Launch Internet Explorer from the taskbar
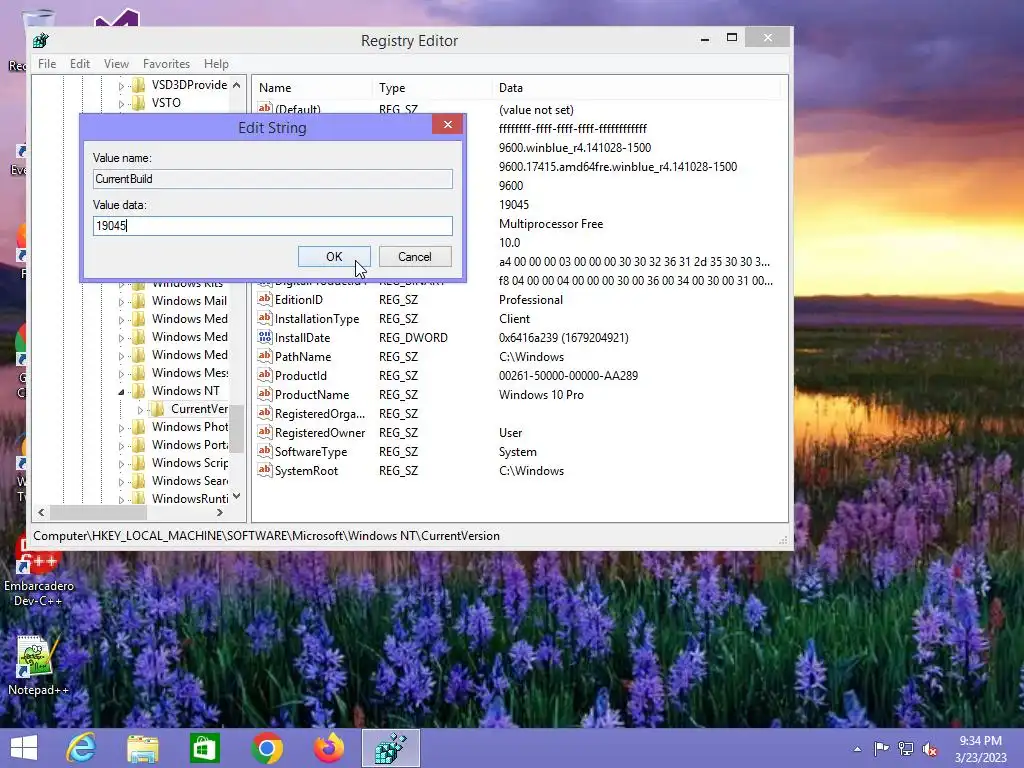1024x768 pixels. point(81,748)
